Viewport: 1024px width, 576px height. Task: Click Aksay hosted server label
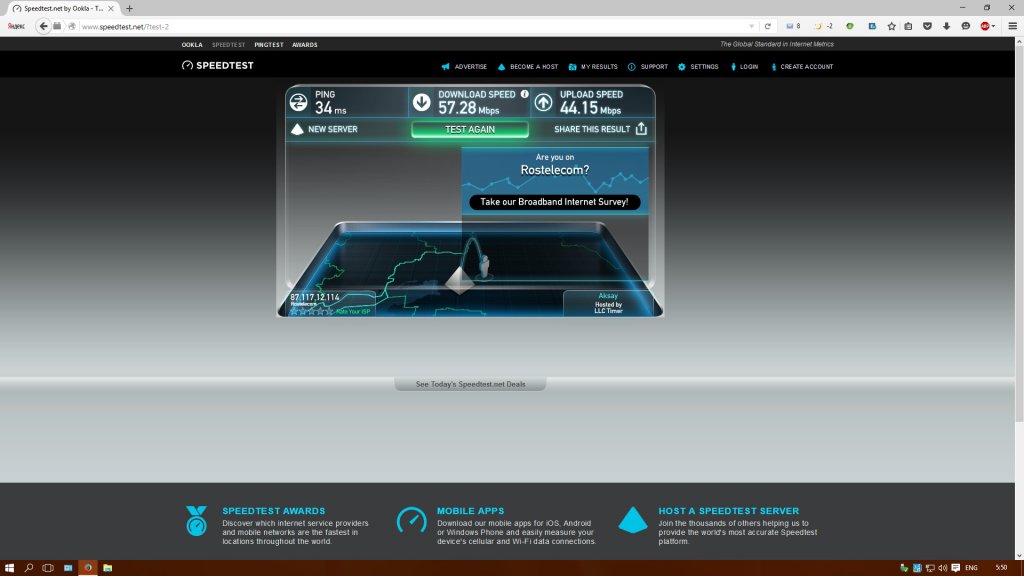click(x=608, y=303)
